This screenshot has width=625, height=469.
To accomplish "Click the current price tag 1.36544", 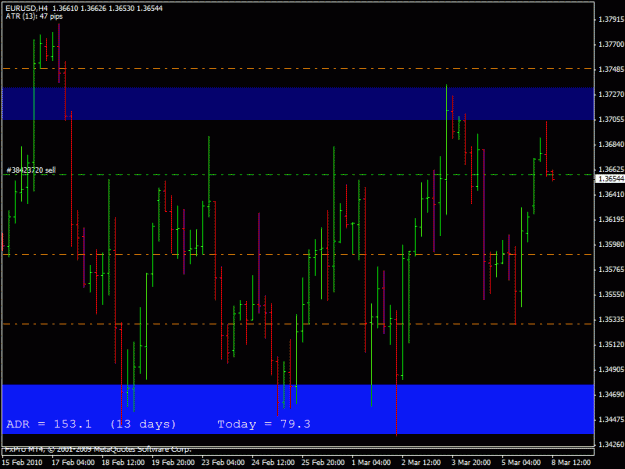I will [x=611, y=179].
